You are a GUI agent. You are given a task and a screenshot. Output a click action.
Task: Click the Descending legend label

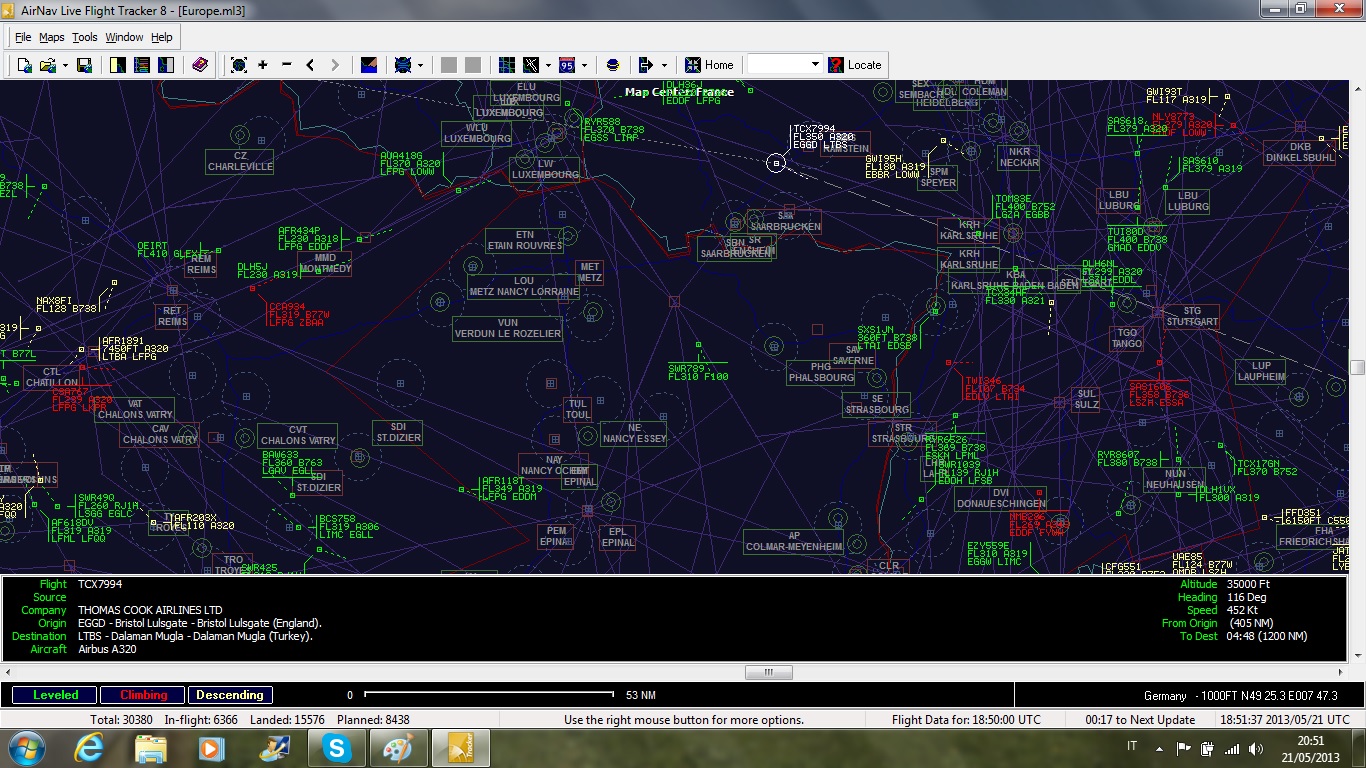[230, 695]
